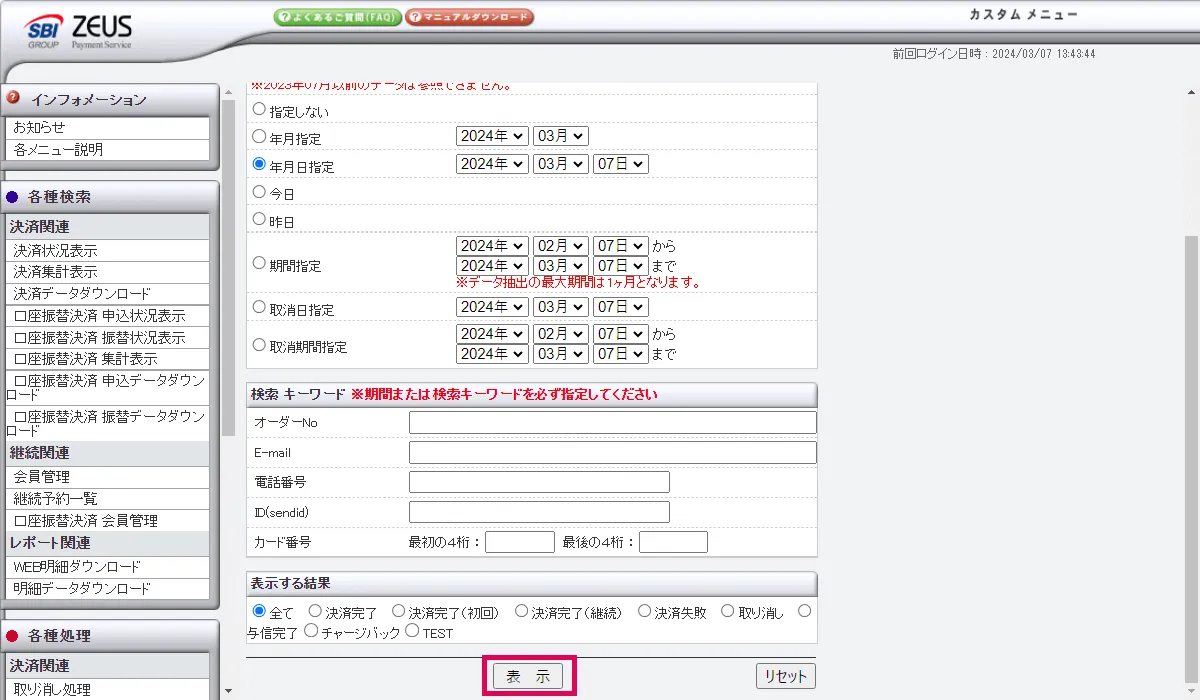The height and width of the screenshot is (700, 1200).
Task: Click the マニュアルダウンロード button
Action: point(469,17)
